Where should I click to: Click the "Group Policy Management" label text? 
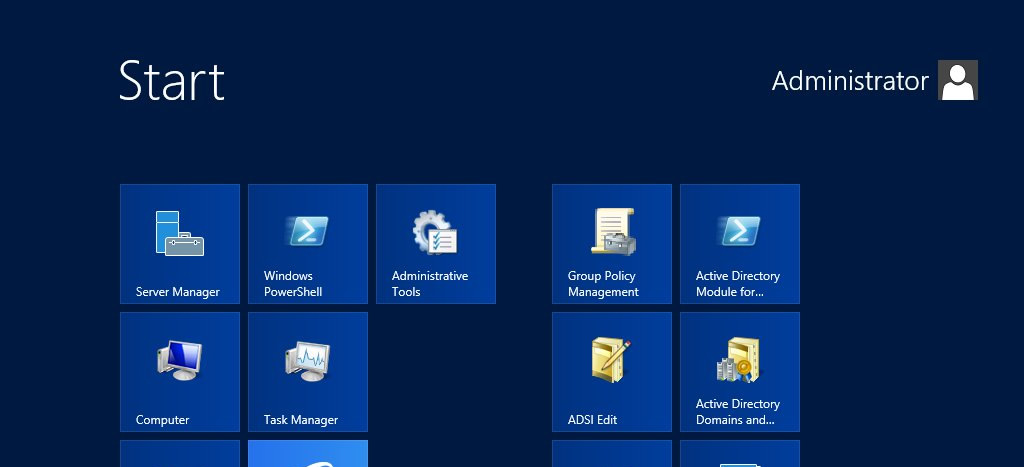click(x=603, y=284)
